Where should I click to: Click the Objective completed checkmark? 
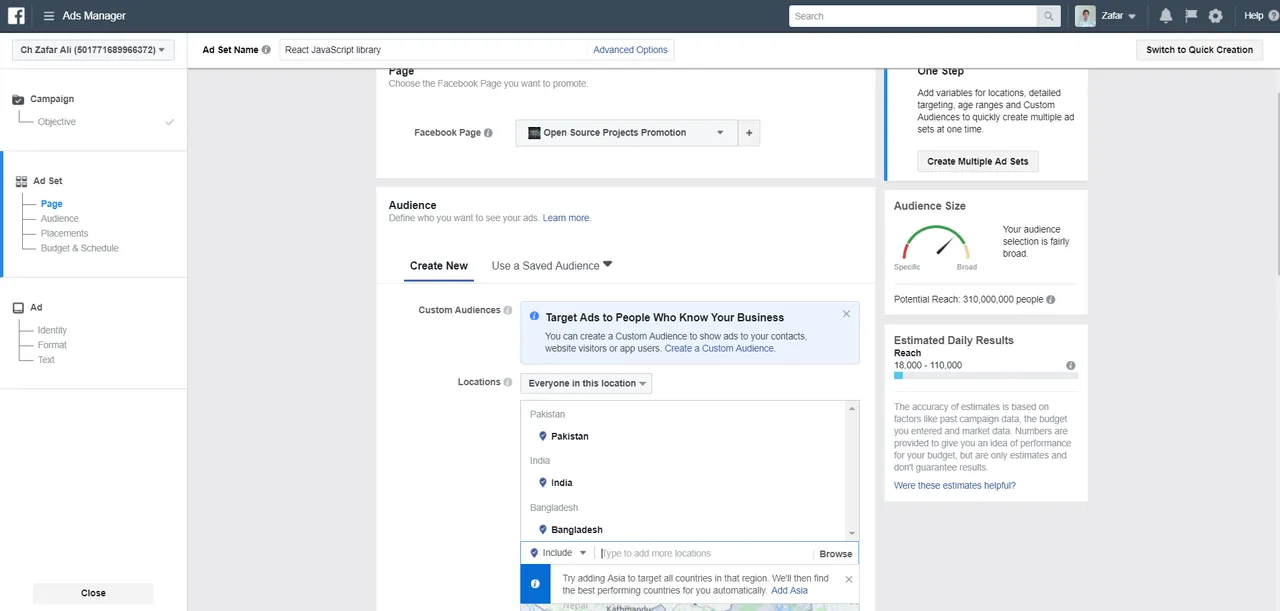pos(170,122)
